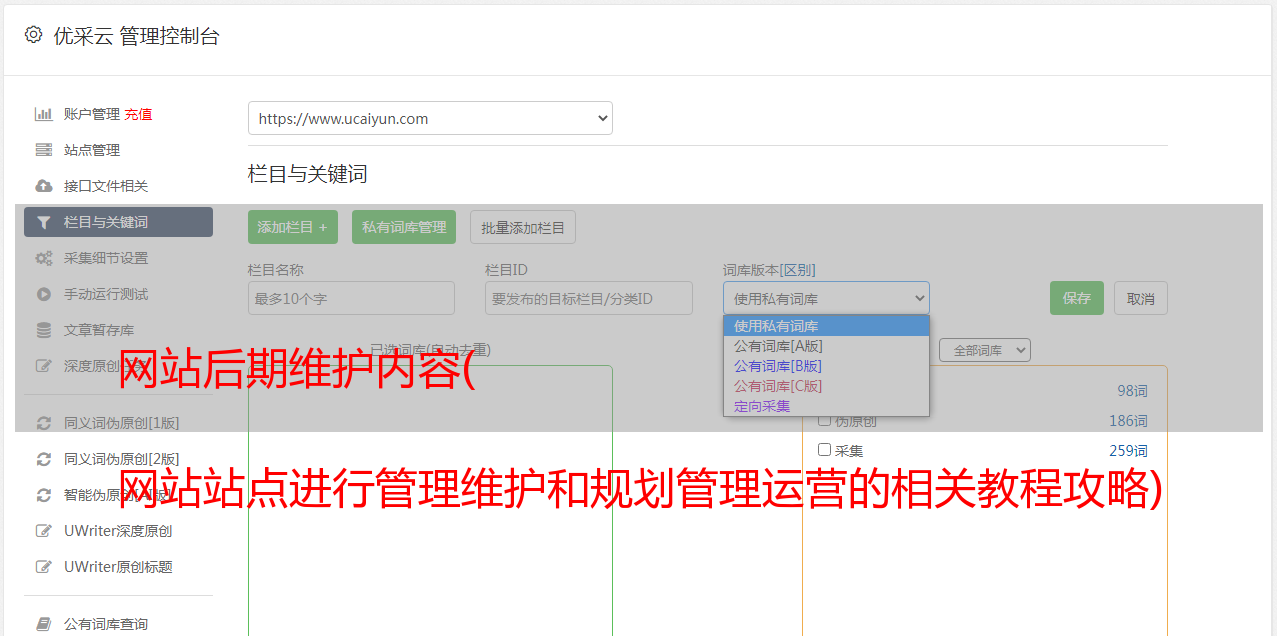The width and height of the screenshot is (1277, 636).
Task: Click the 259词 count
Action: (x=1128, y=450)
